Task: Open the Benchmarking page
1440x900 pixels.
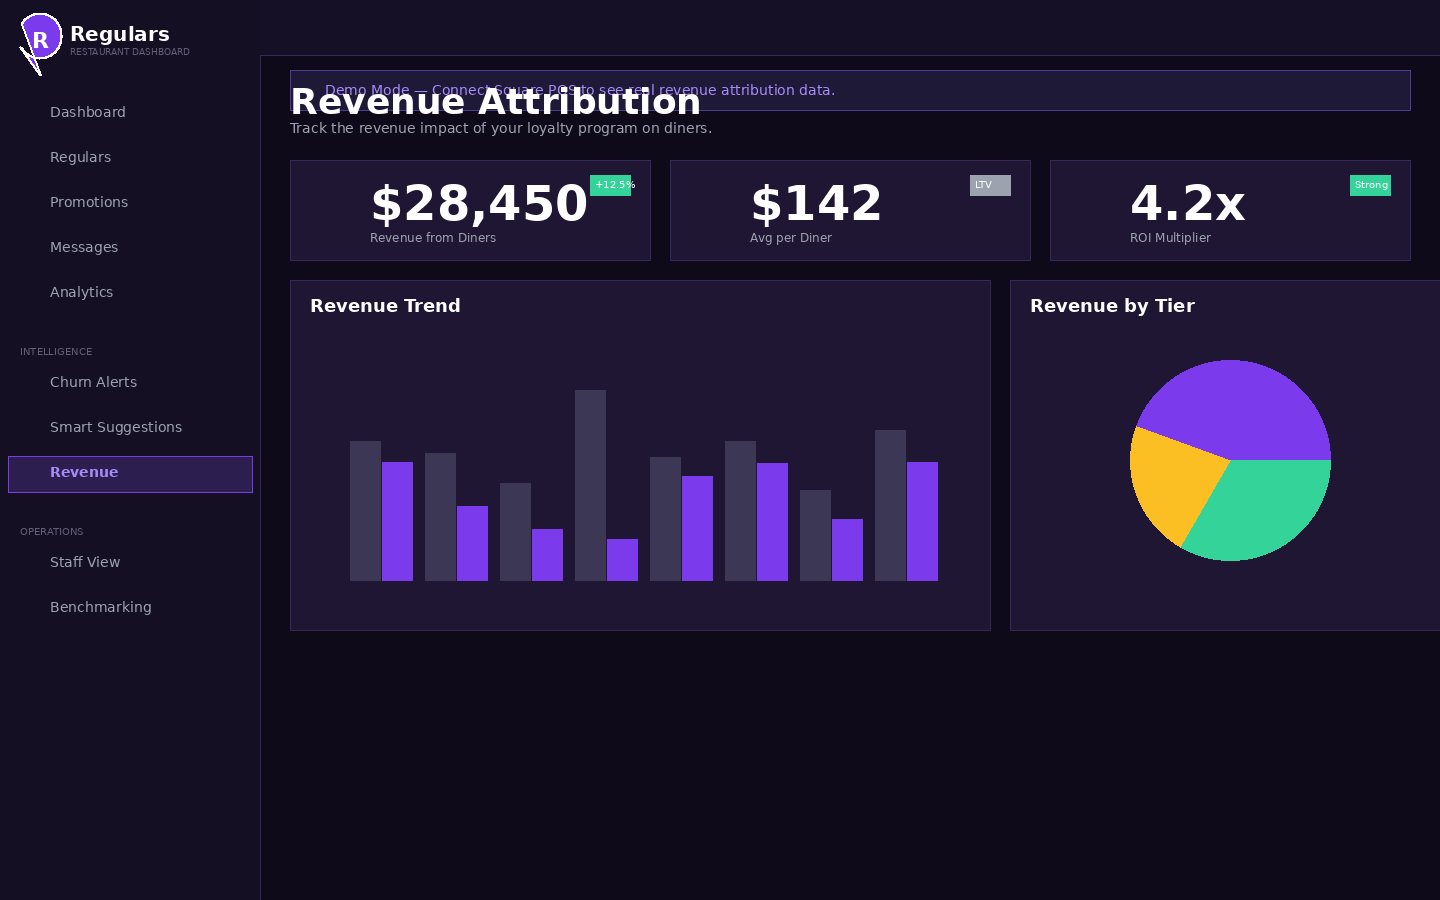Action: point(101,607)
